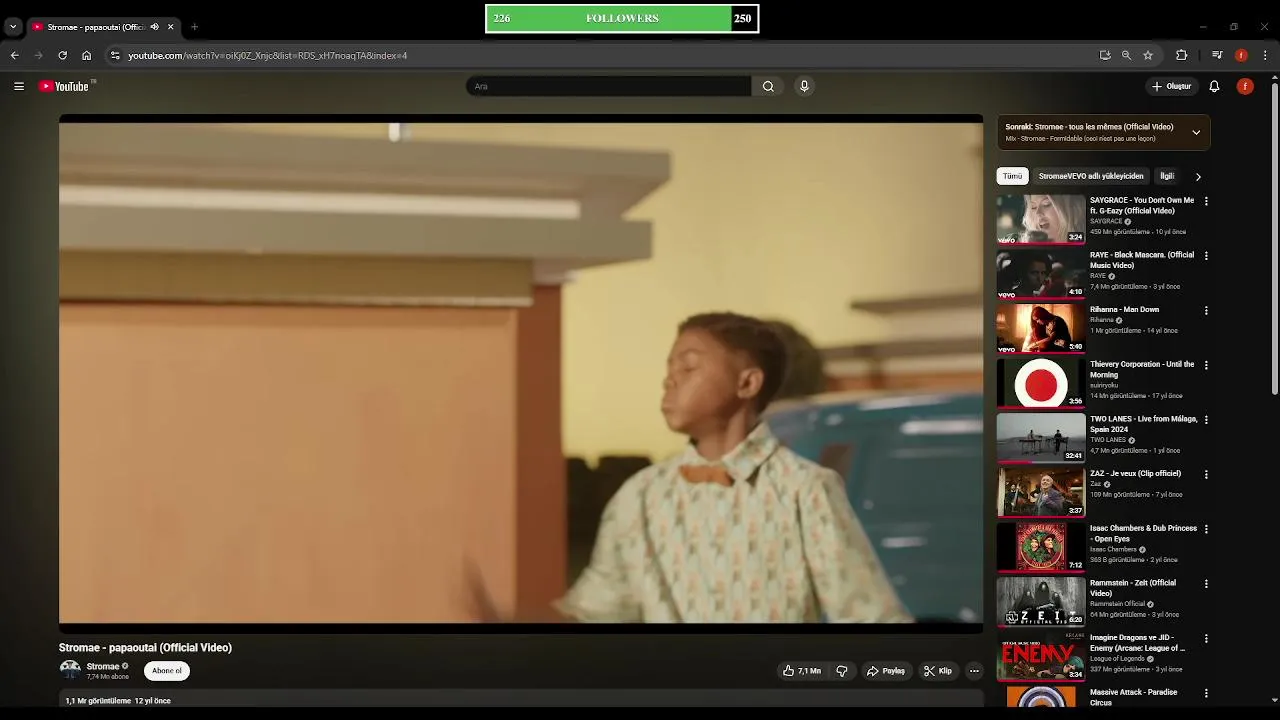Bookmark this page with star icon

tap(1148, 55)
